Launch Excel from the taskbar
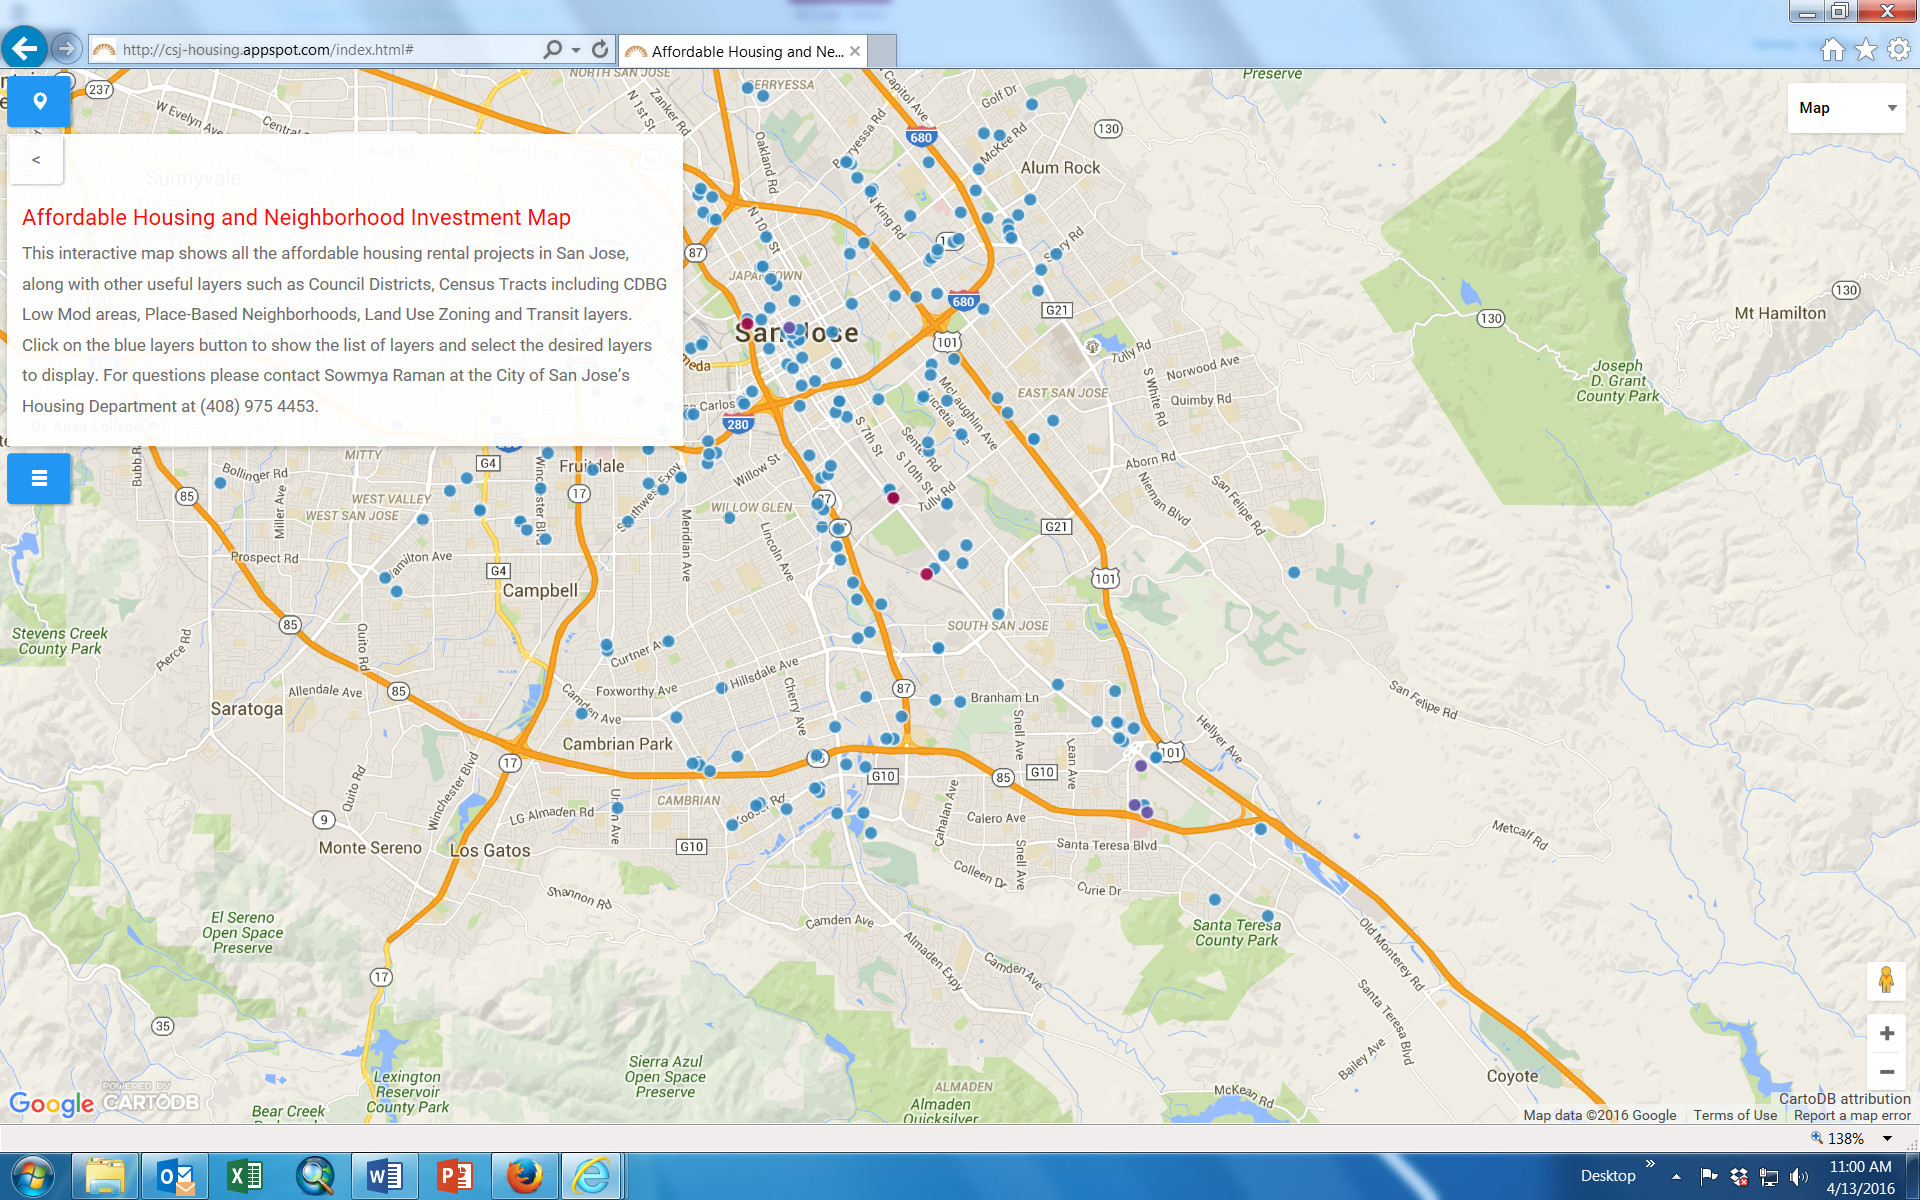Viewport: 1920px width, 1200px height. click(x=244, y=1176)
